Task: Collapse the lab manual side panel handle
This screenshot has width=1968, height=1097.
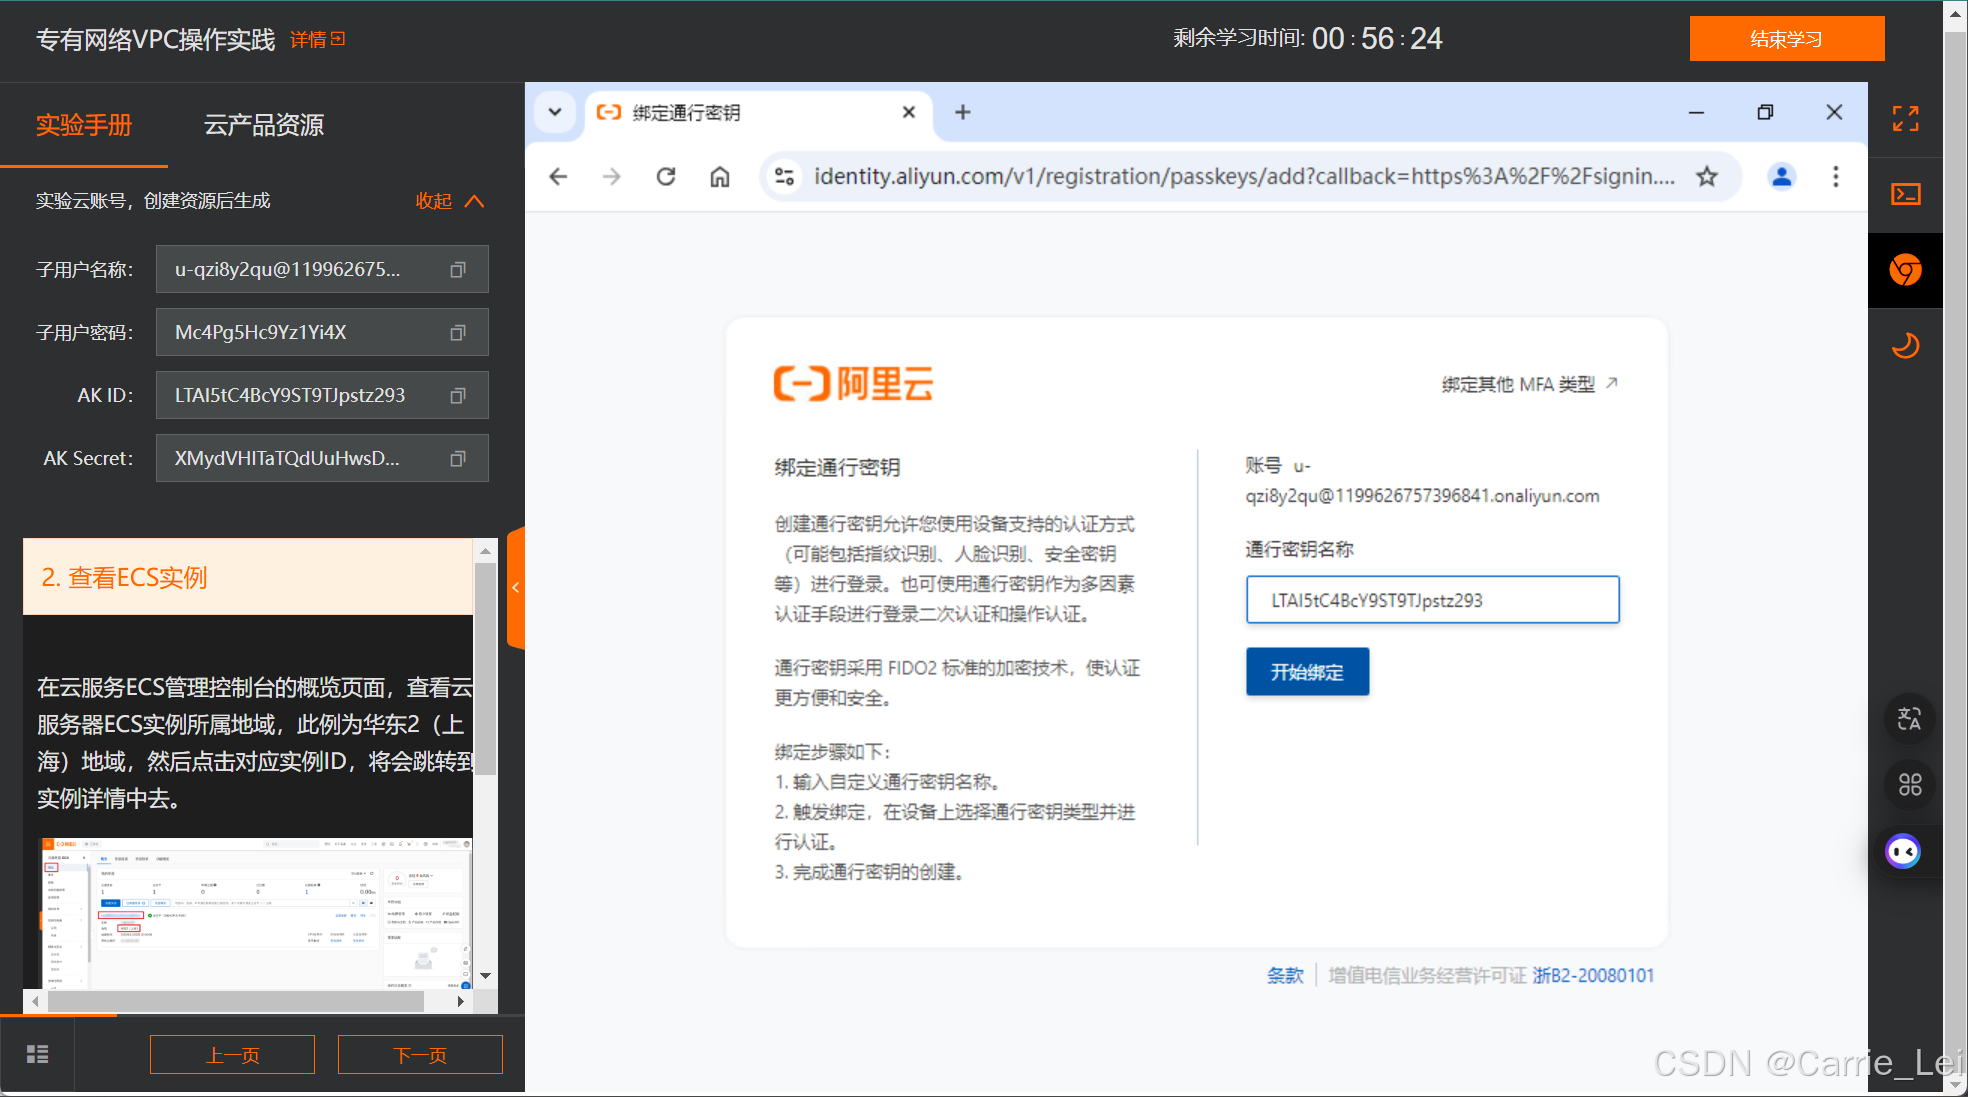Action: pyautogui.click(x=516, y=588)
